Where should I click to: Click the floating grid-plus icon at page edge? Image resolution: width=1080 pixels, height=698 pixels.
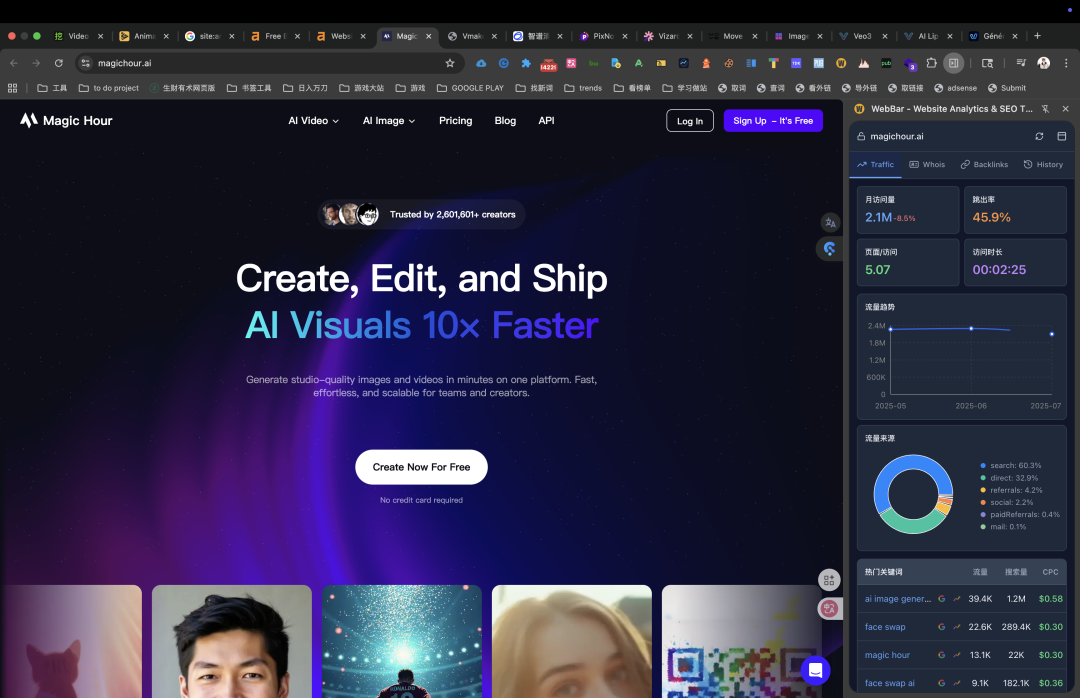829,580
